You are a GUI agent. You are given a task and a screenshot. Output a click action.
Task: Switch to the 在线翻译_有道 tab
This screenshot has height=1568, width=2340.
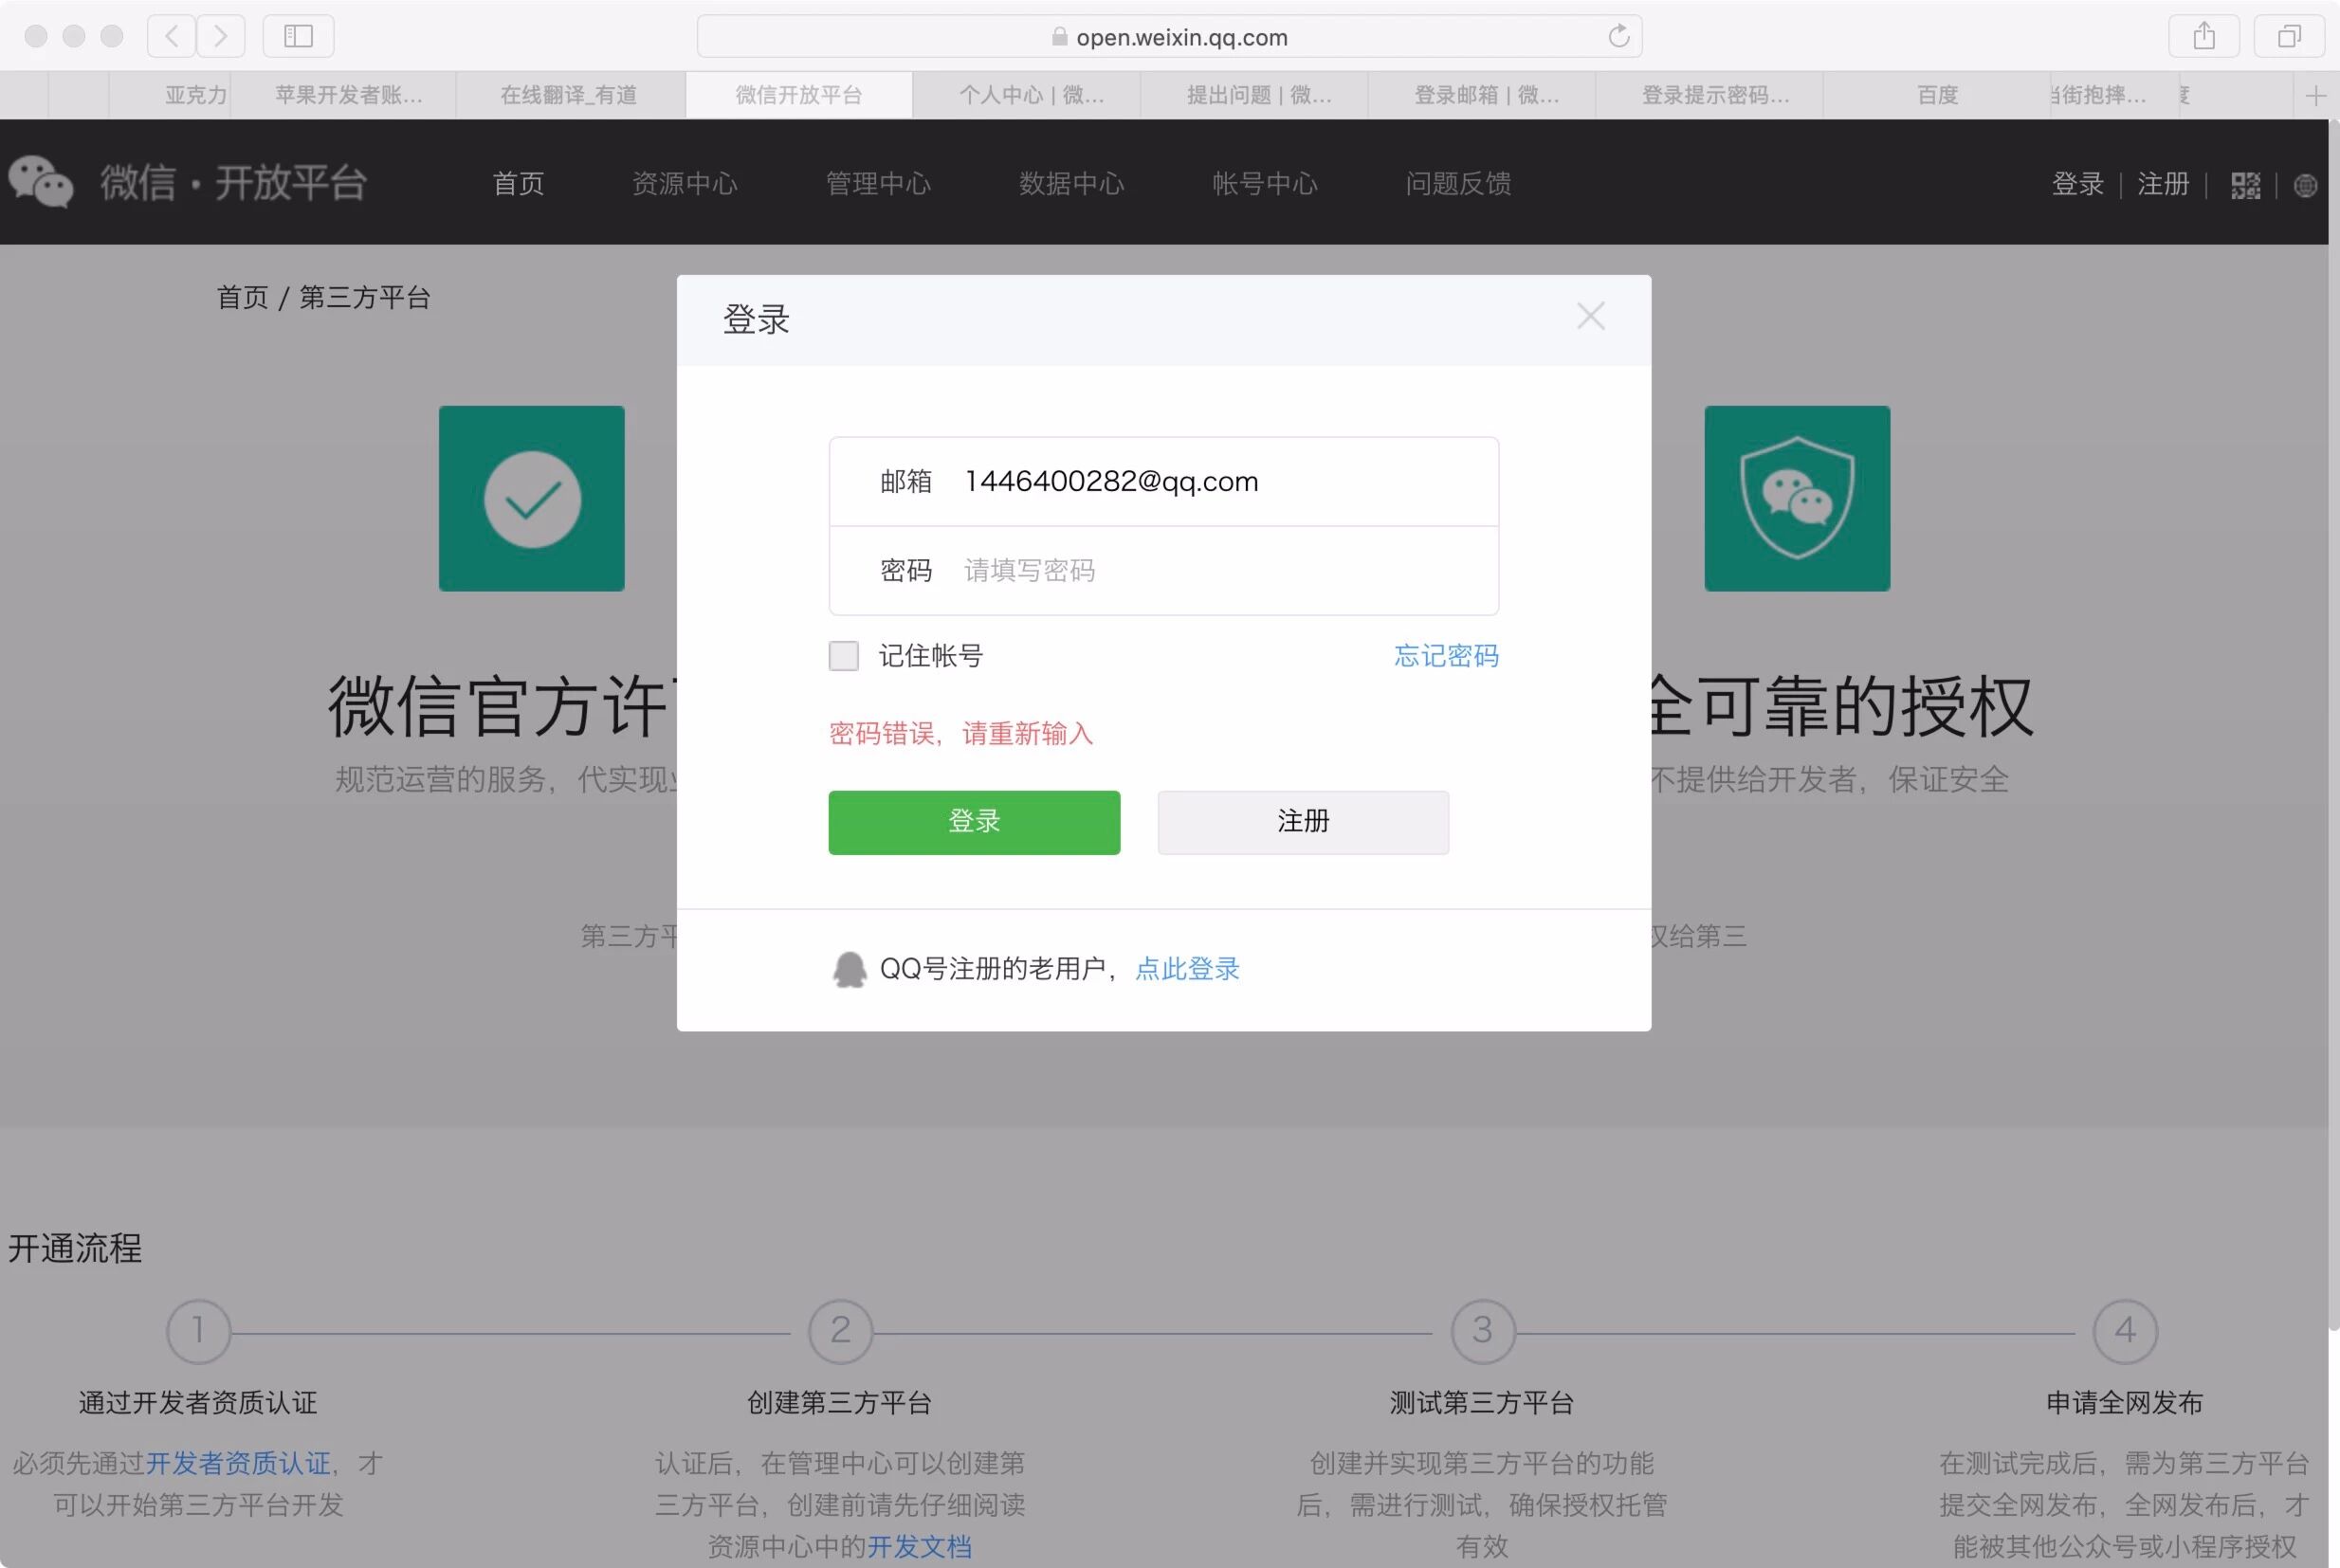[569, 96]
